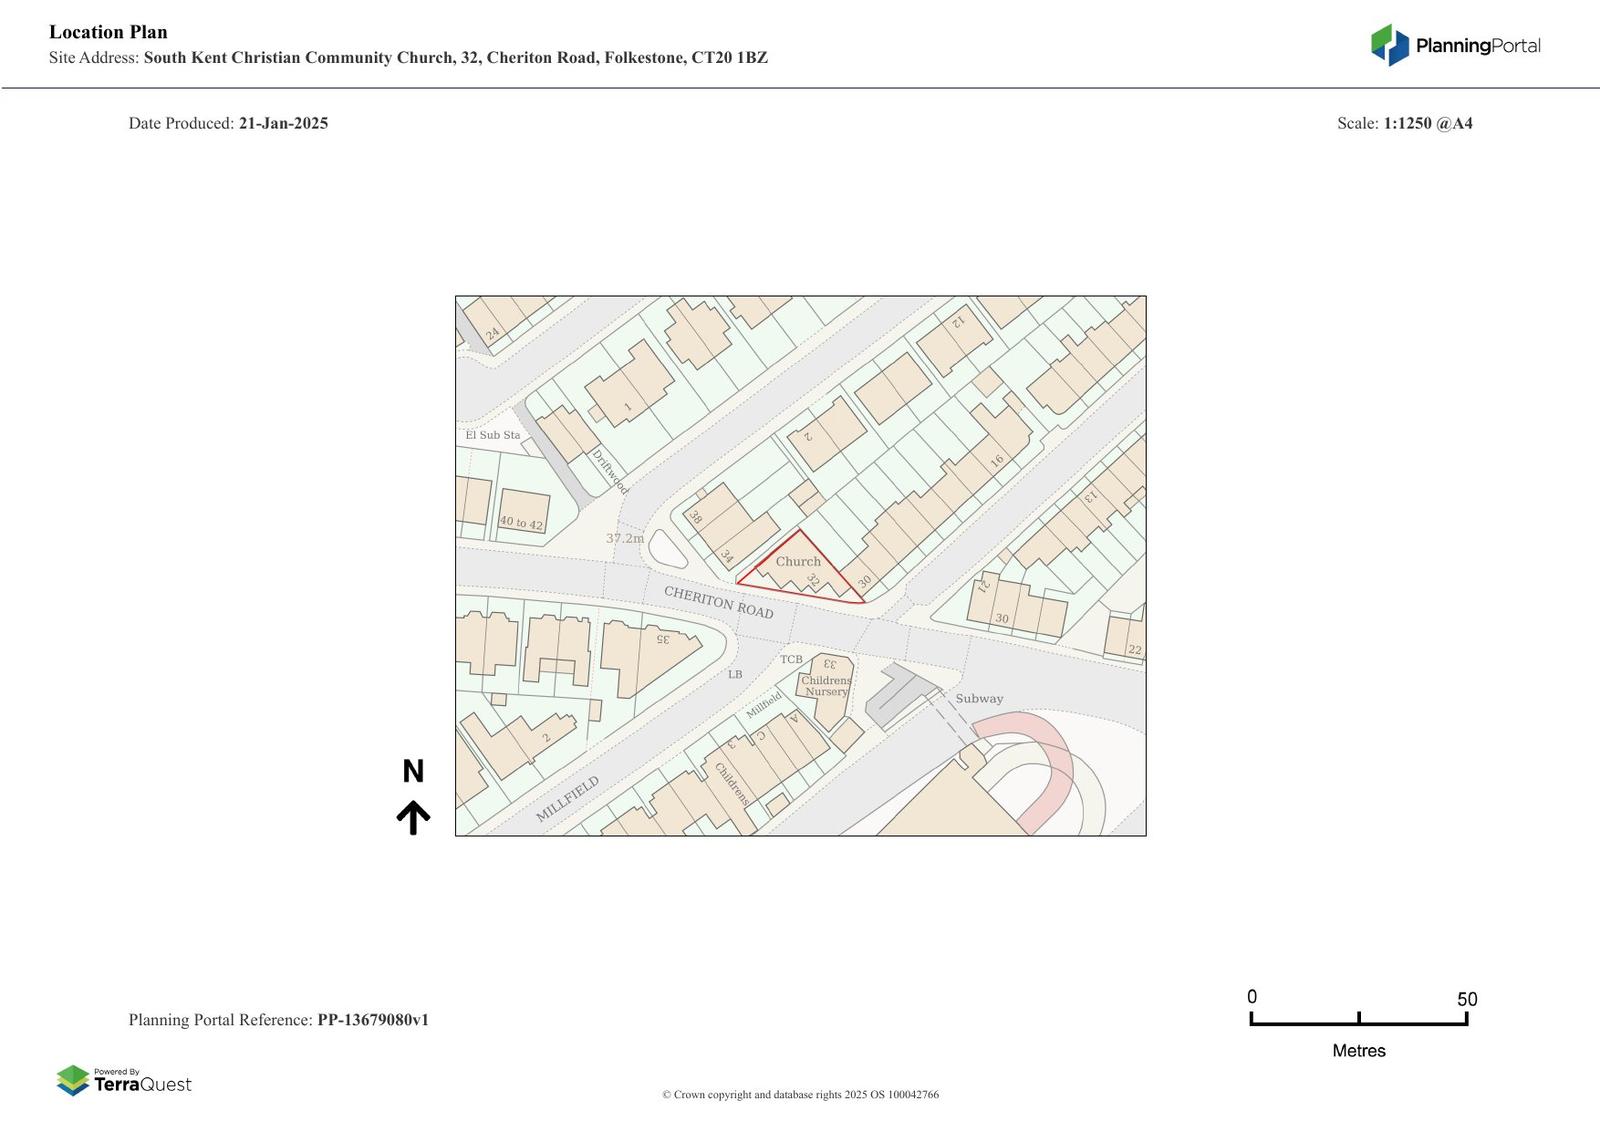
Task: Click the El Sub Sta label
Action: 493,435
